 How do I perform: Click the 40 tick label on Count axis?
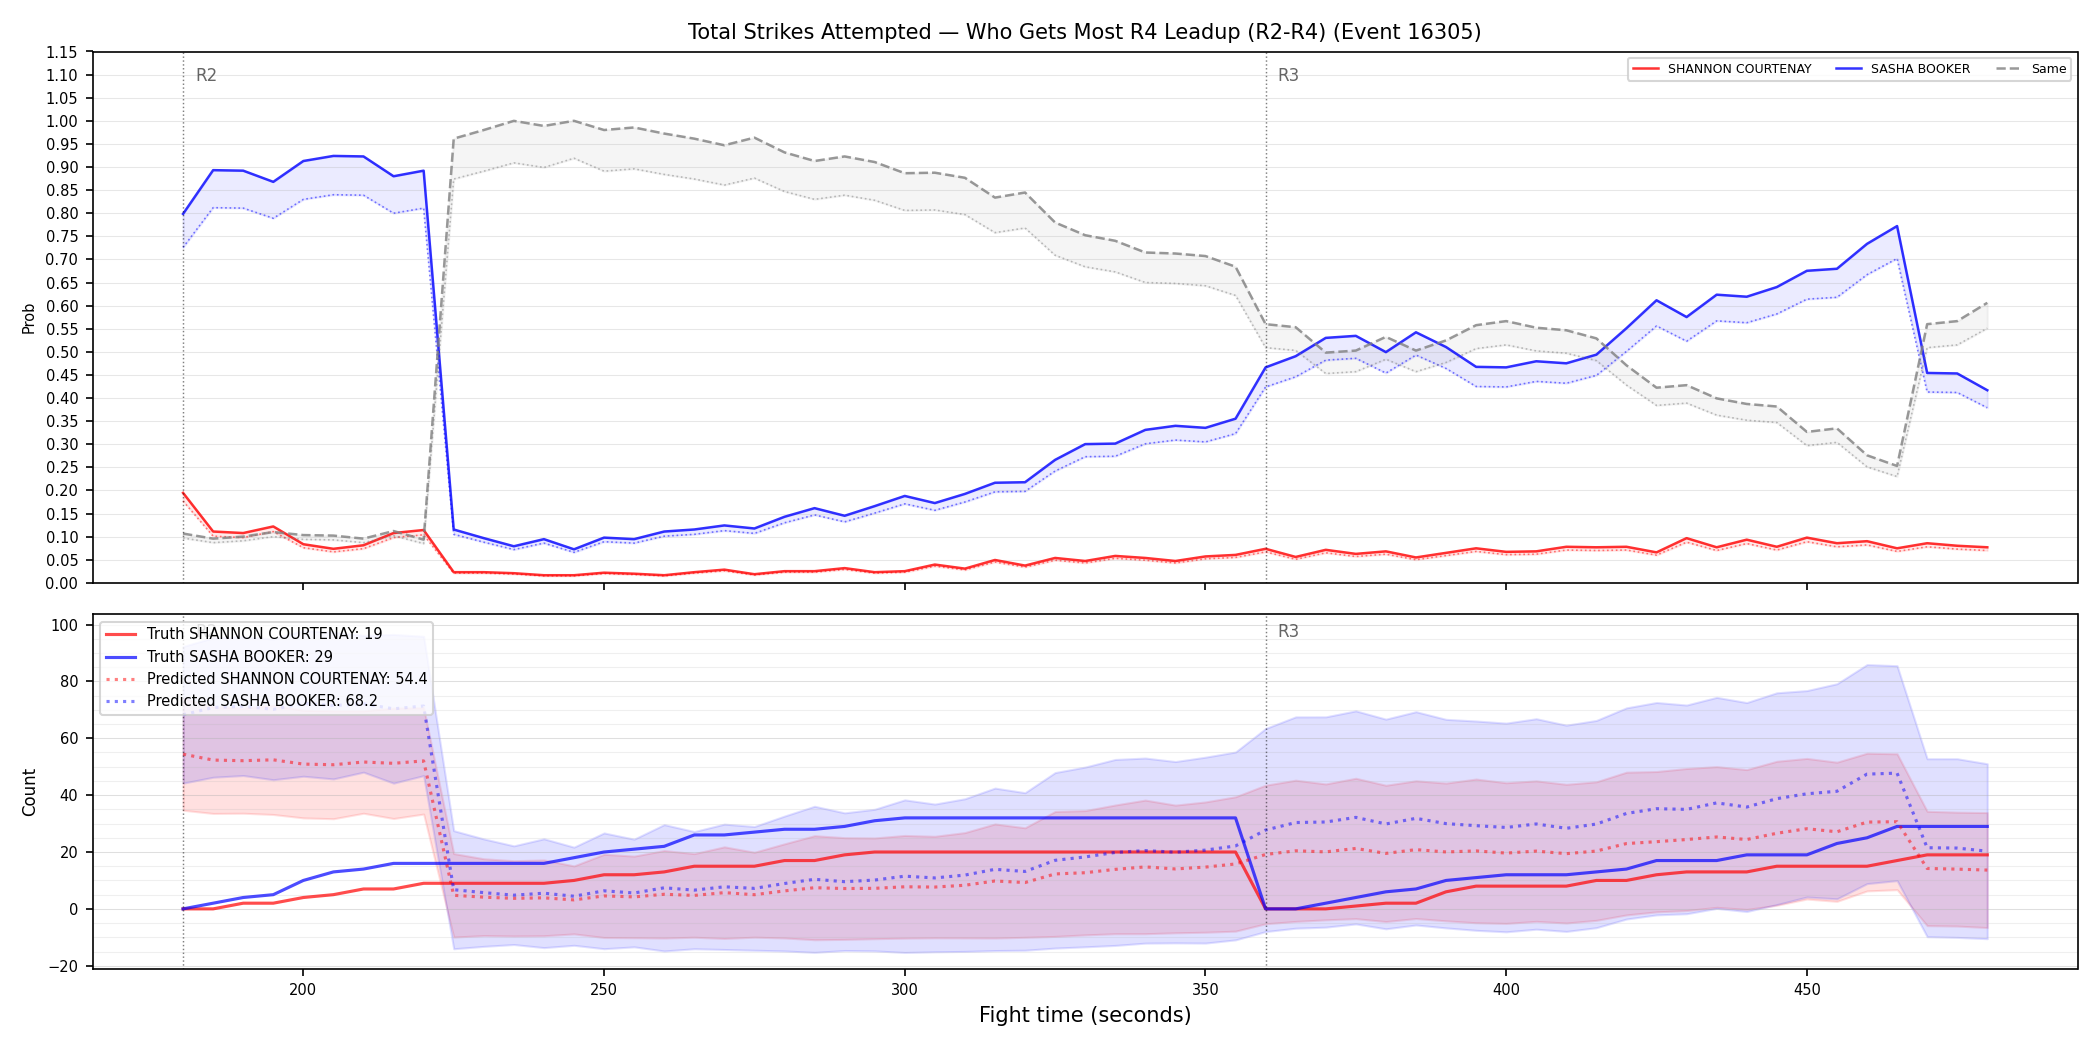70,795
